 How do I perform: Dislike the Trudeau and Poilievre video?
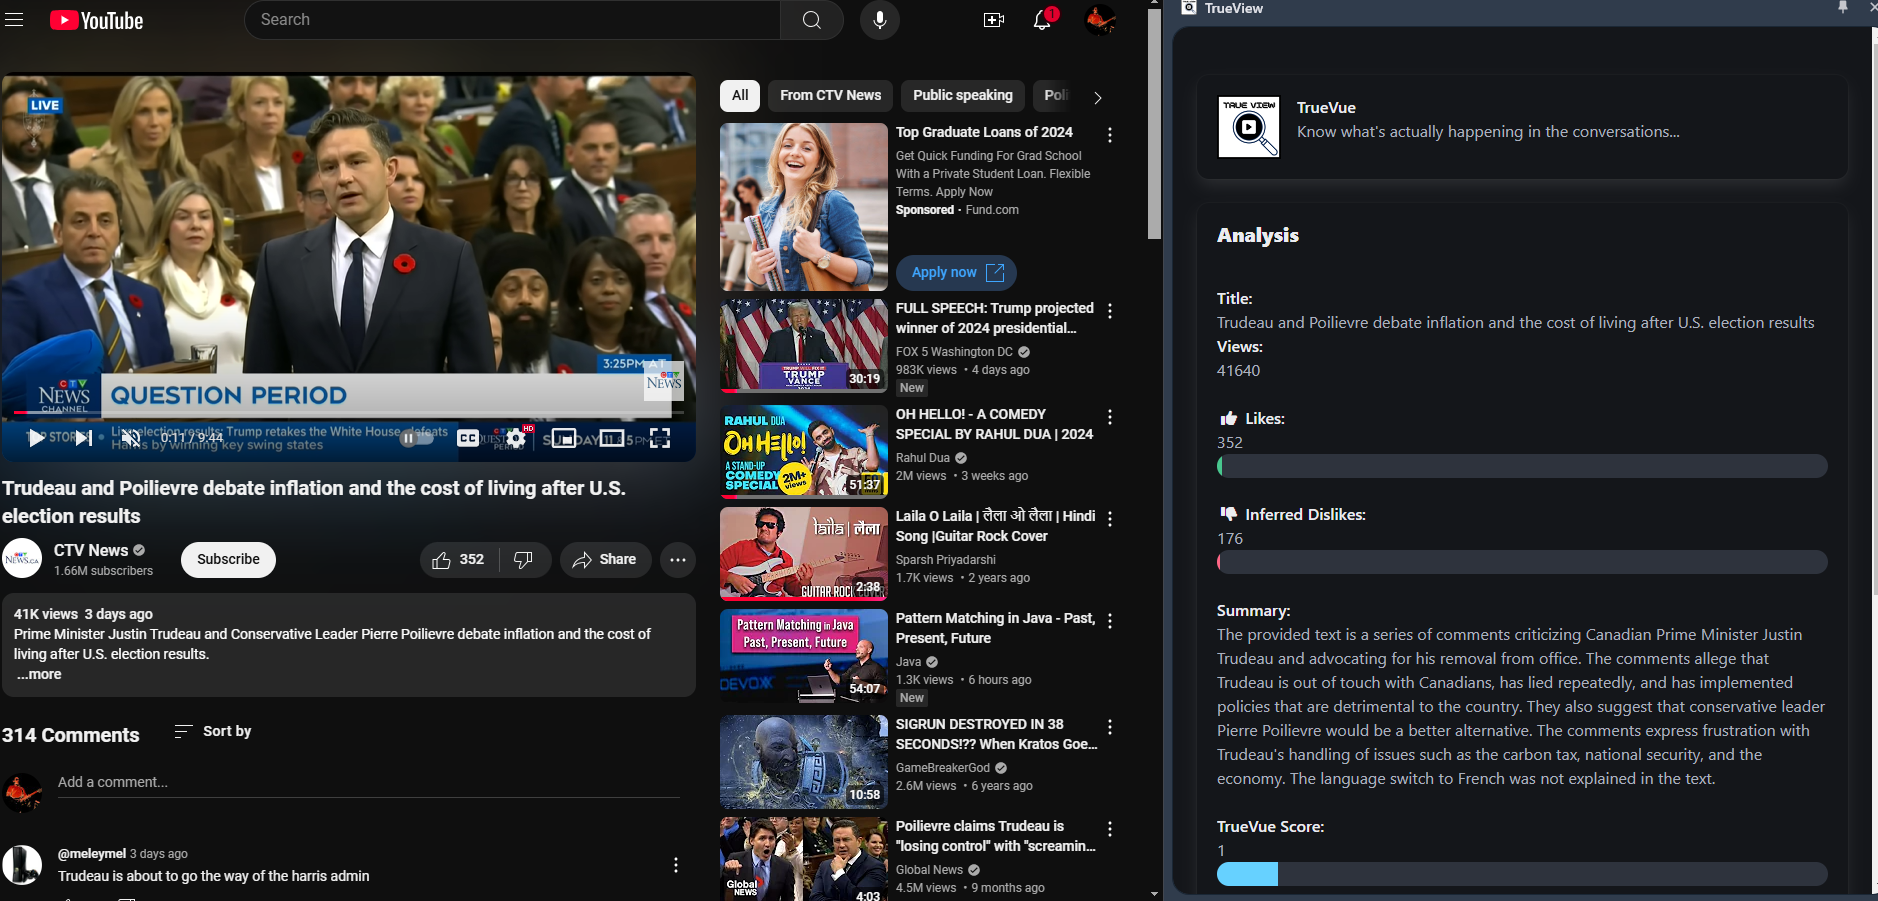click(x=523, y=560)
